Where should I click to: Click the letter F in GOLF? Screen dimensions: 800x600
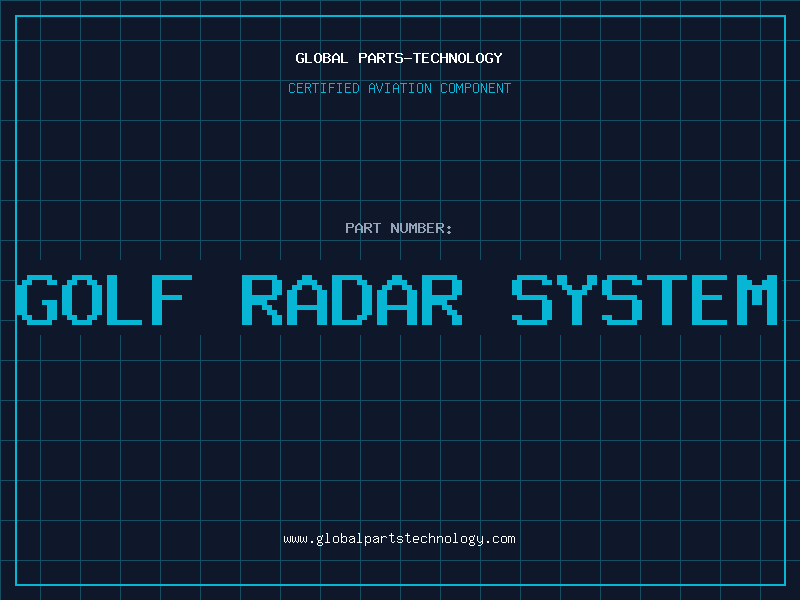click(173, 300)
